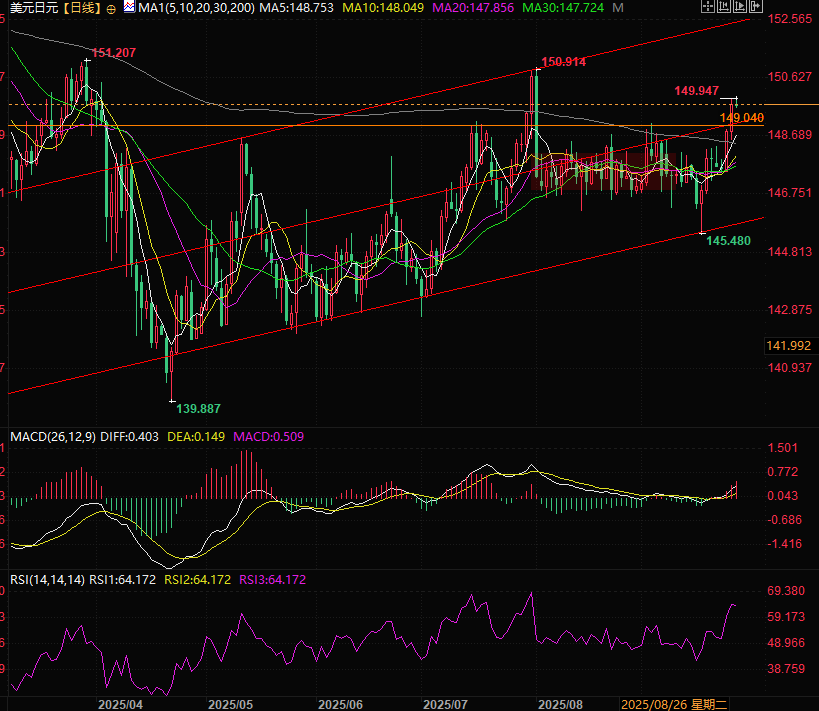Select the MACD(26,12,9) indicator label

point(53,437)
